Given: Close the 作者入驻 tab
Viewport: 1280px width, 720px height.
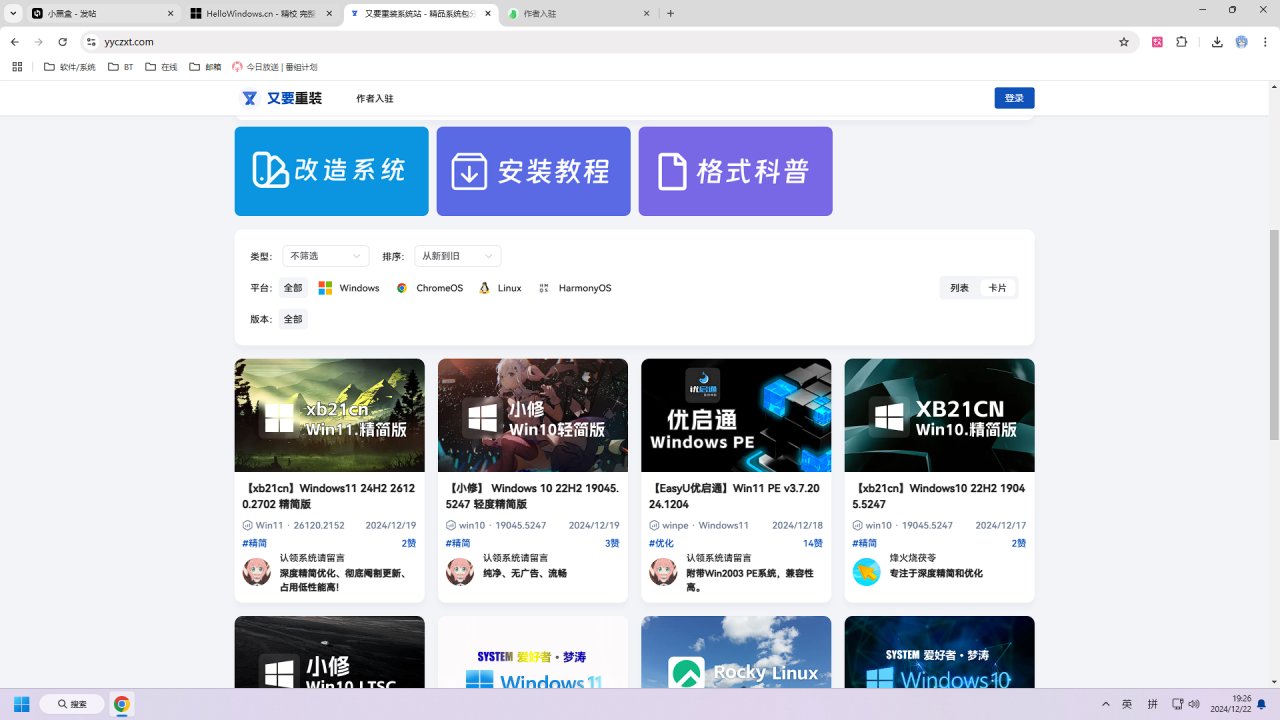Looking at the screenshot, I should coord(646,14).
